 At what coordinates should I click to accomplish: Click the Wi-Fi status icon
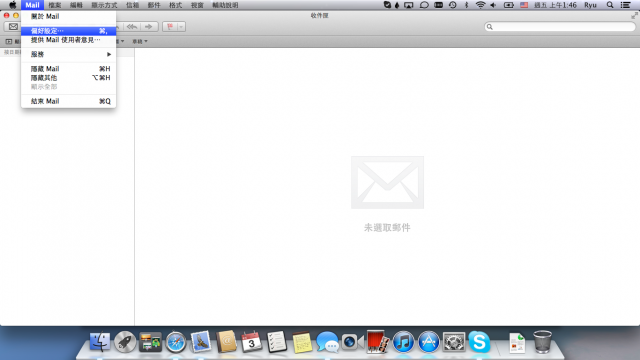click(x=480, y=5)
